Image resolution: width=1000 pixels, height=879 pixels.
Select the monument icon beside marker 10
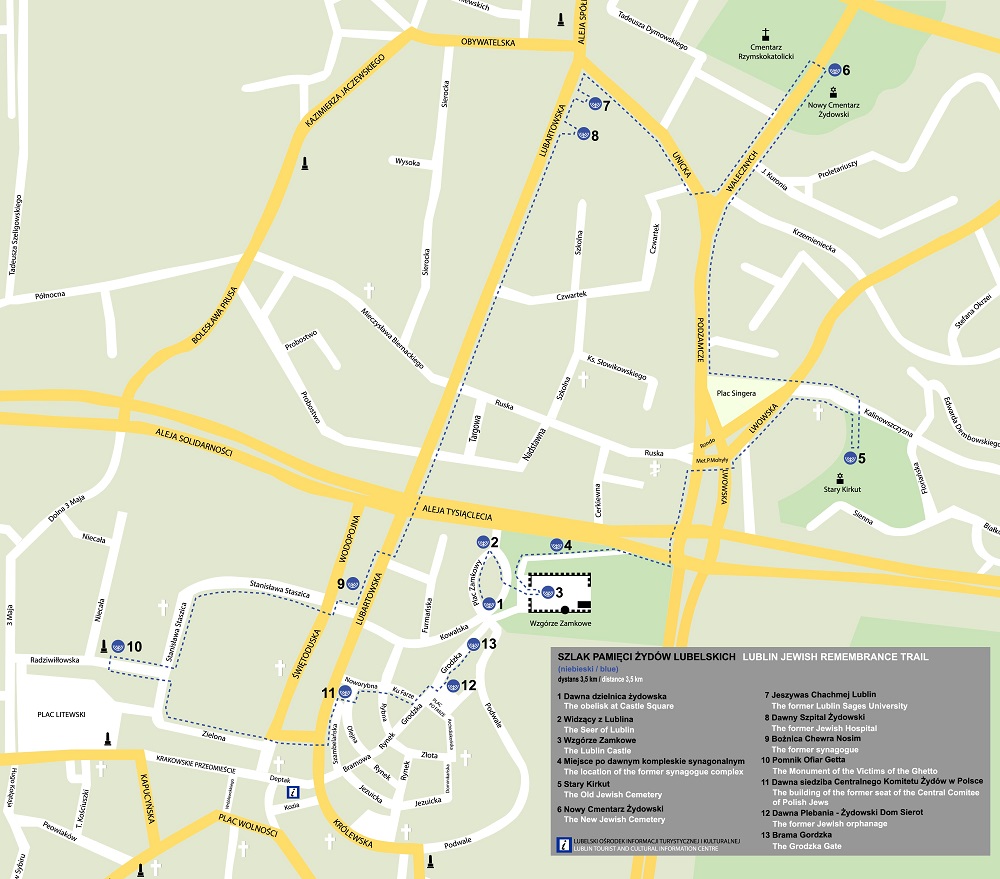(104, 646)
